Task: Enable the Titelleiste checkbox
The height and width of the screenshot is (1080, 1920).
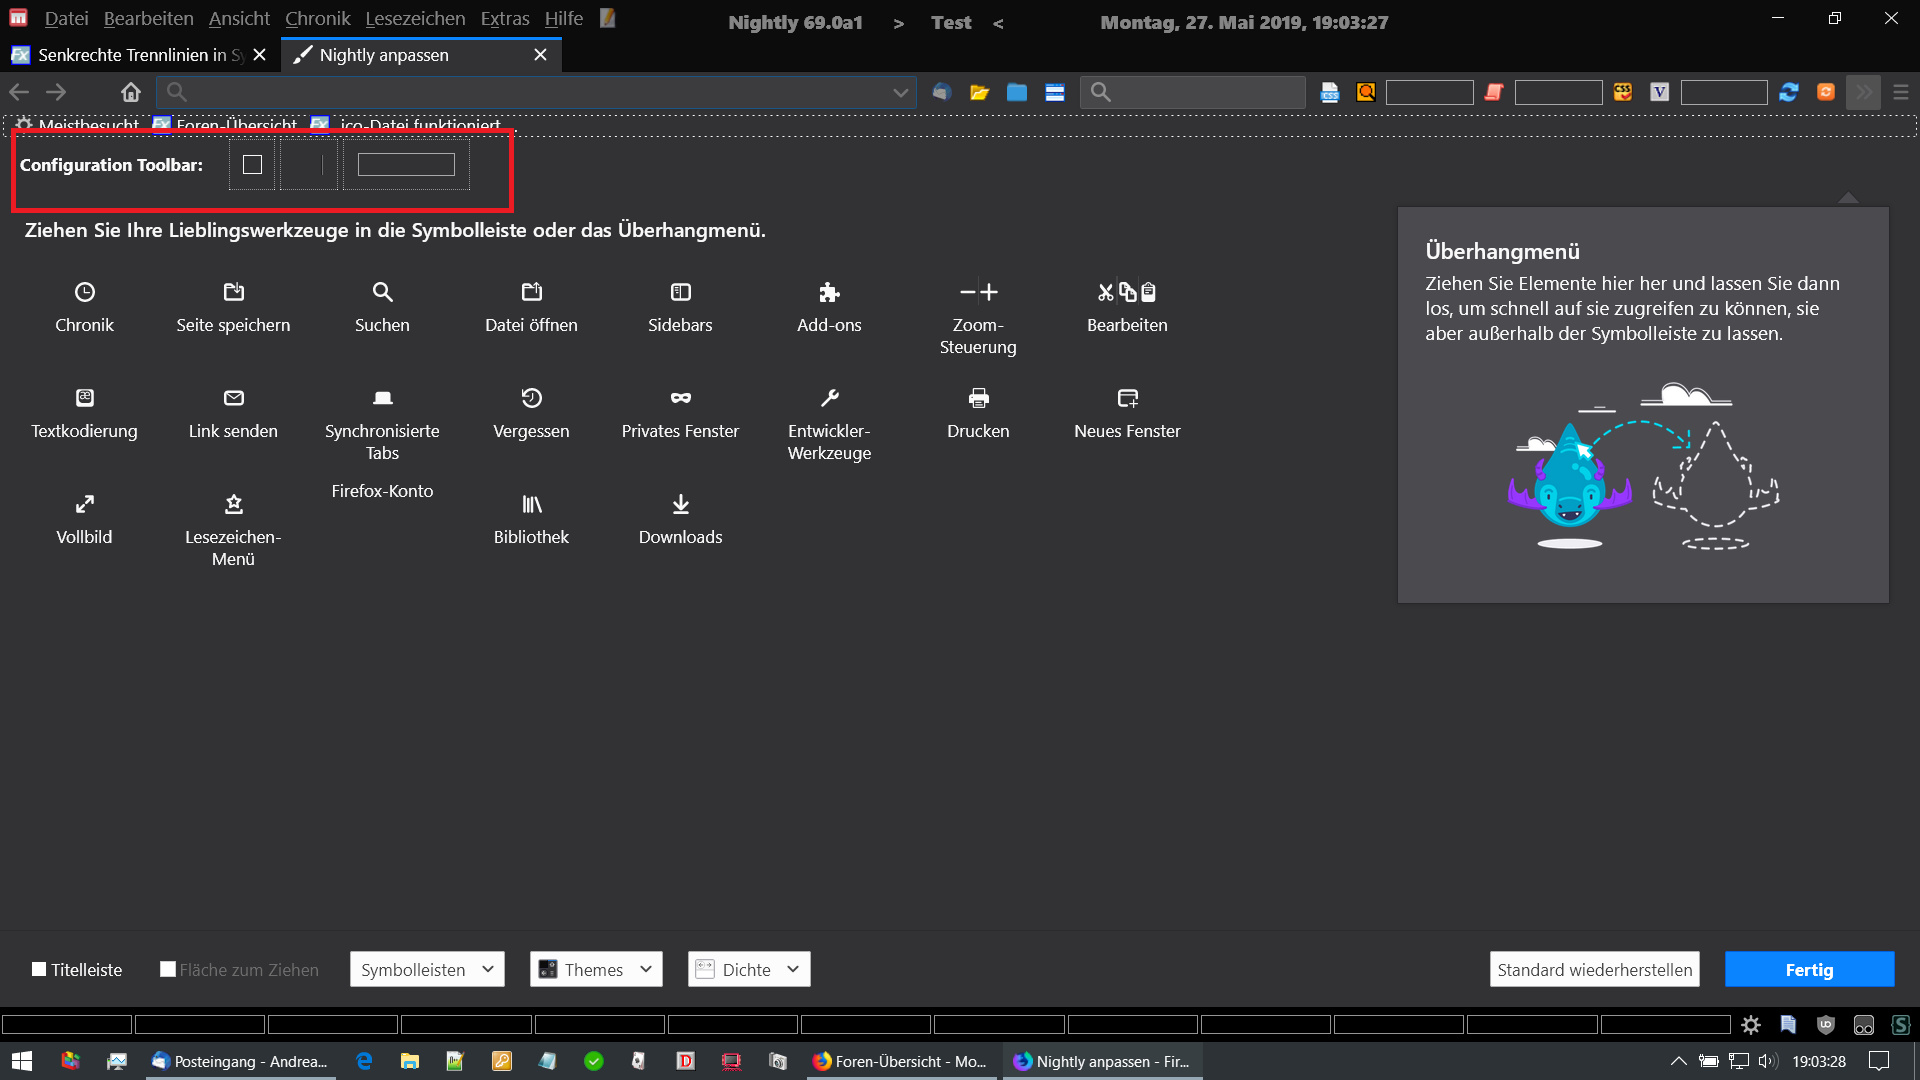Action: click(x=39, y=969)
